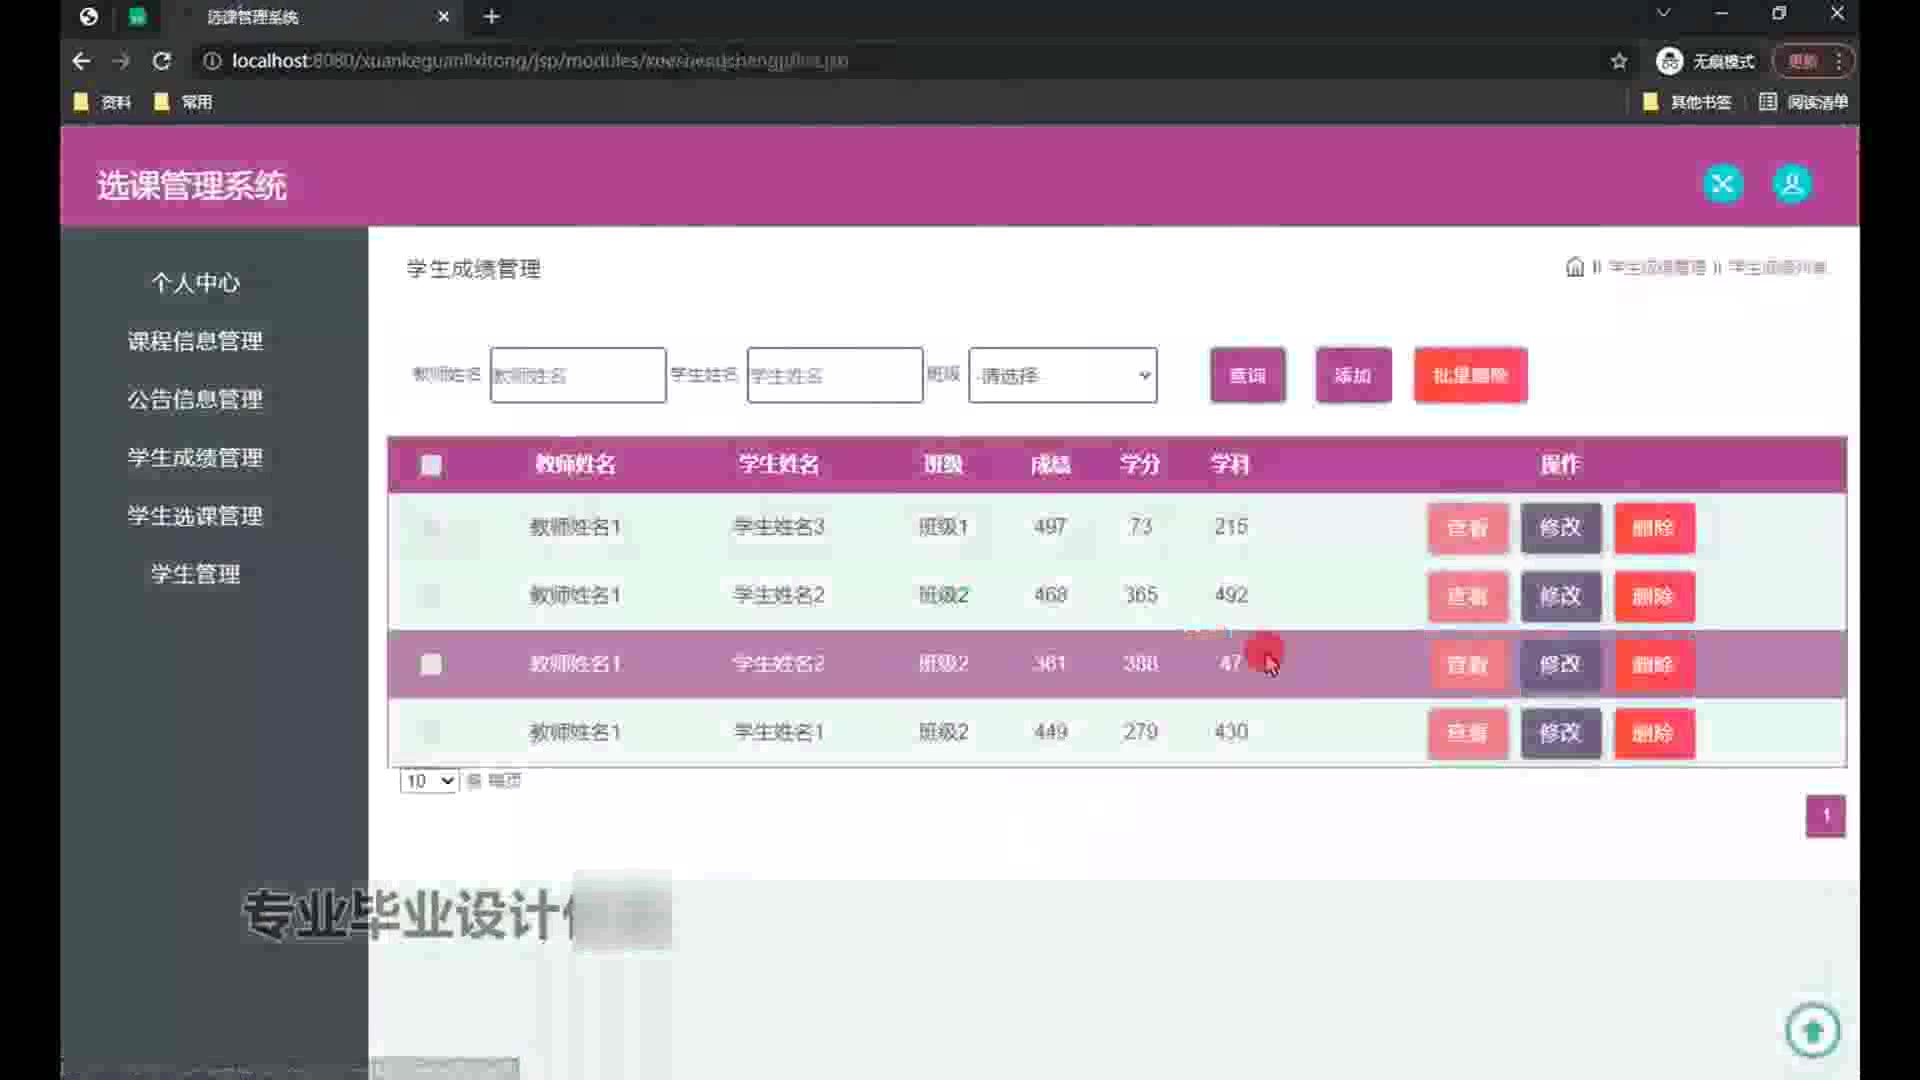1920x1080 pixels.
Task: Click the home icon in breadcrumb
Action: [1574, 267]
